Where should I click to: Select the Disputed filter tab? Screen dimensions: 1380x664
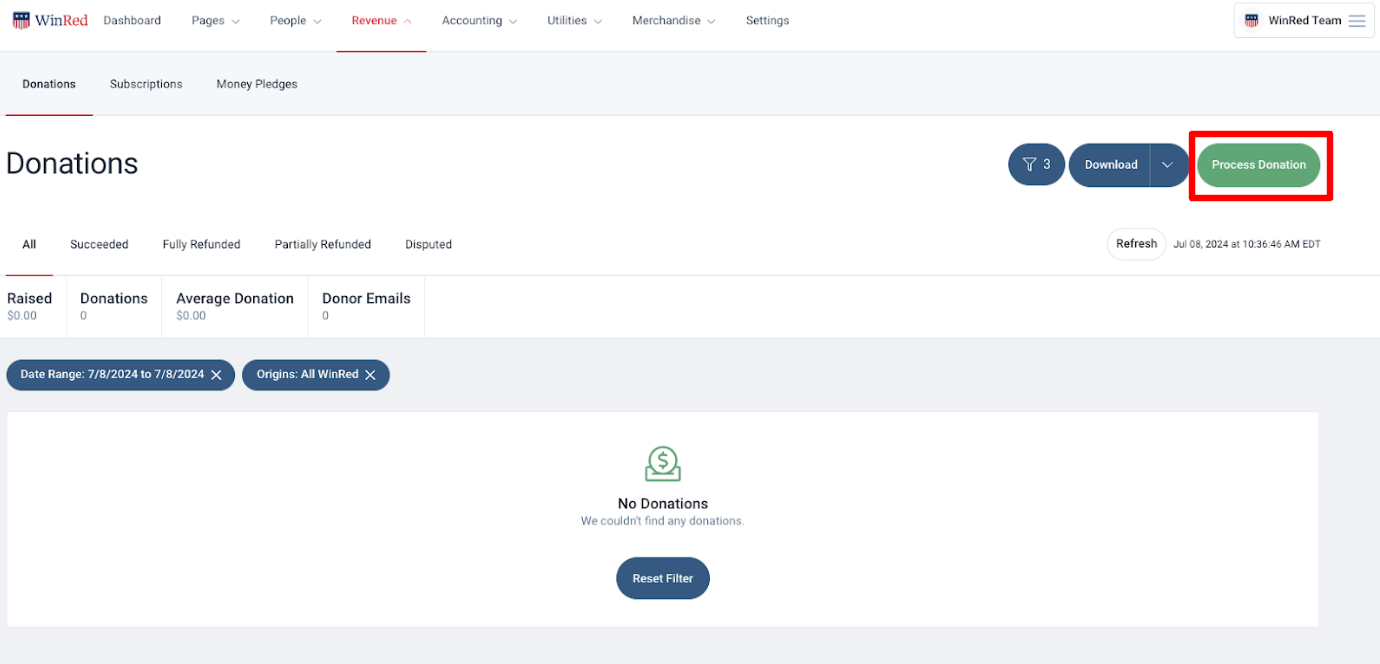click(x=428, y=244)
